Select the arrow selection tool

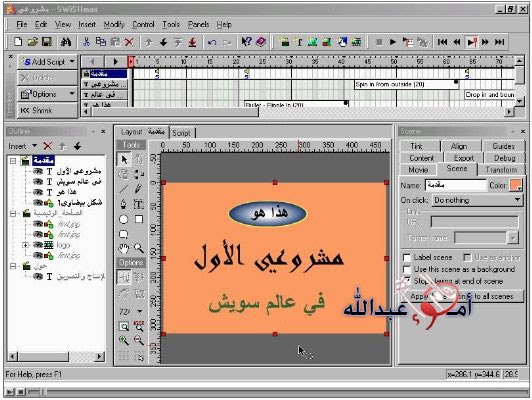pos(124,159)
